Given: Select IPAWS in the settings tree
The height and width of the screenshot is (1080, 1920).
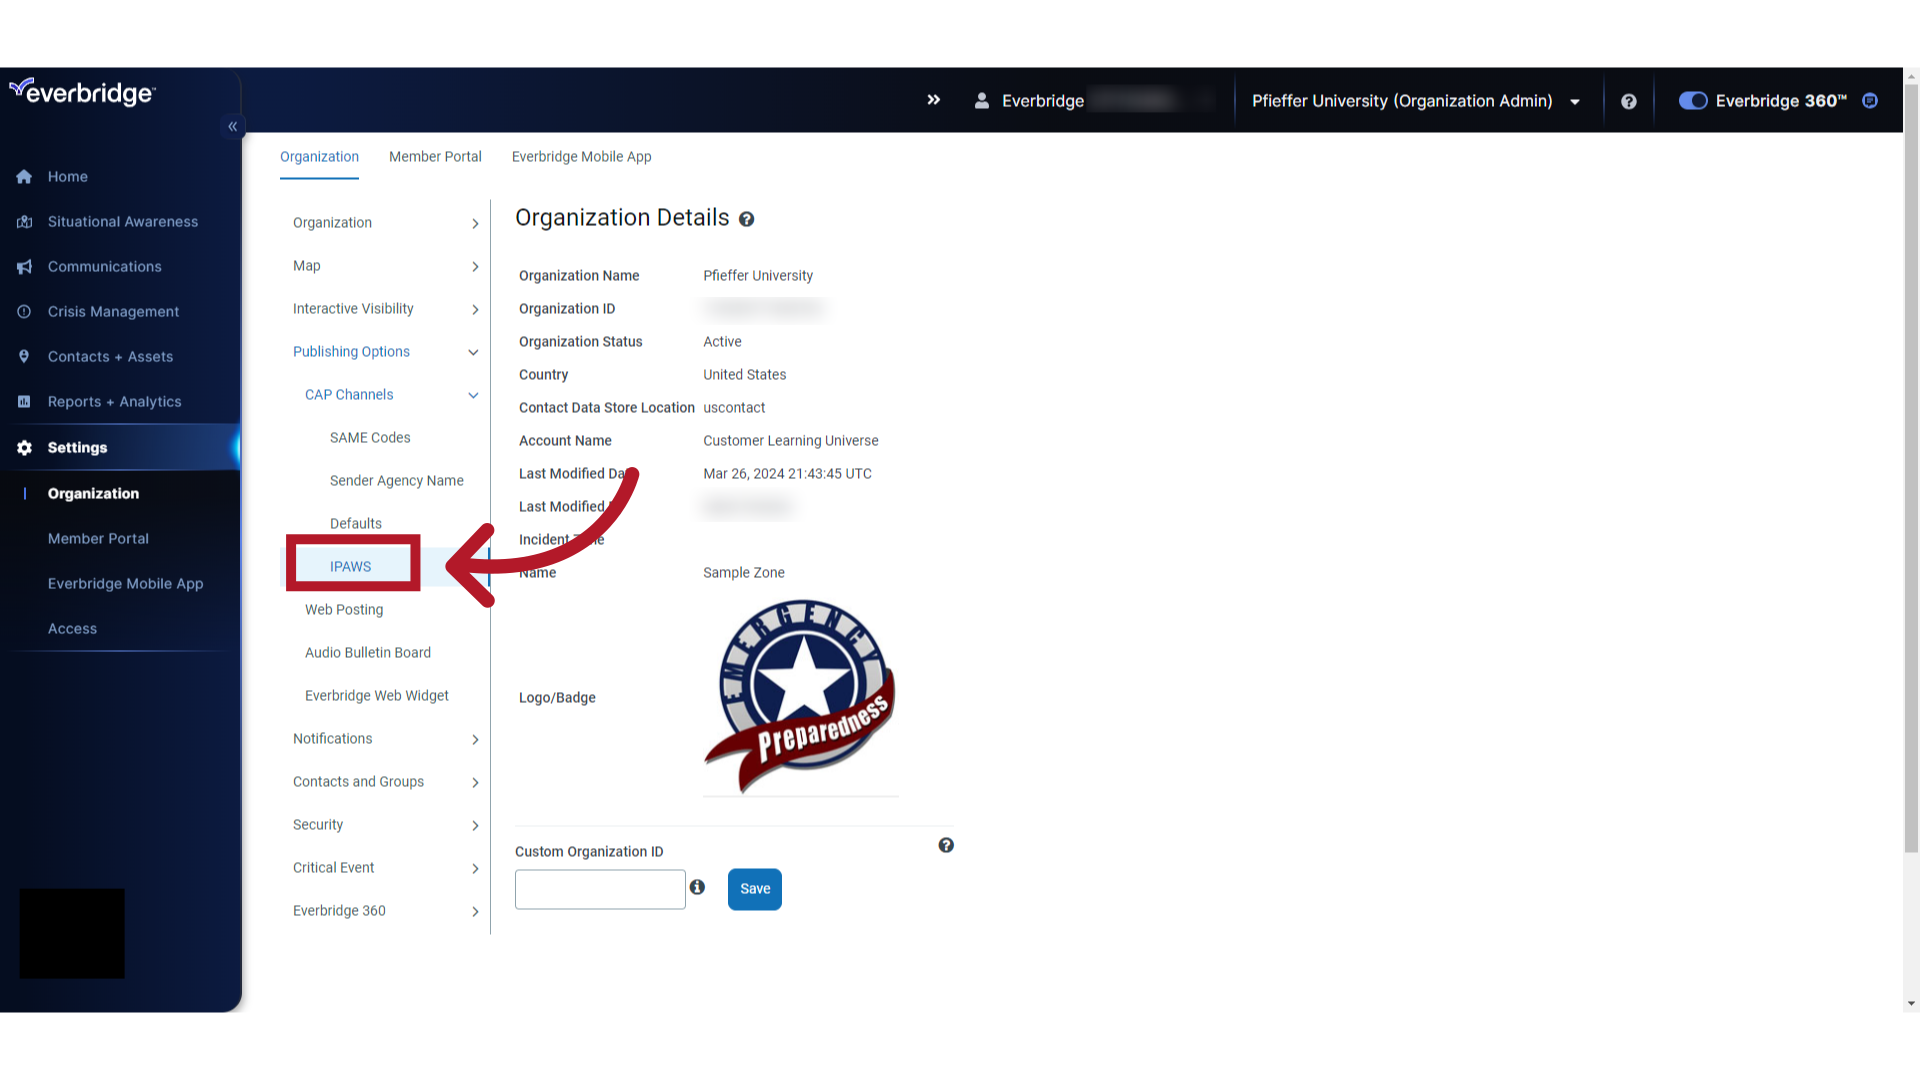Looking at the screenshot, I should [x=352, y=565].
